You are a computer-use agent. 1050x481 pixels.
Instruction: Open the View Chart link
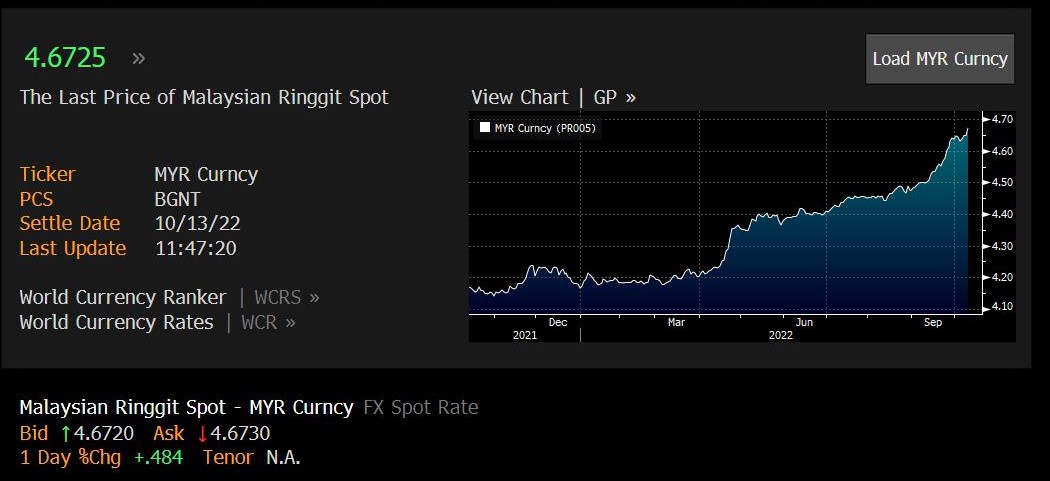pos(519,97)
